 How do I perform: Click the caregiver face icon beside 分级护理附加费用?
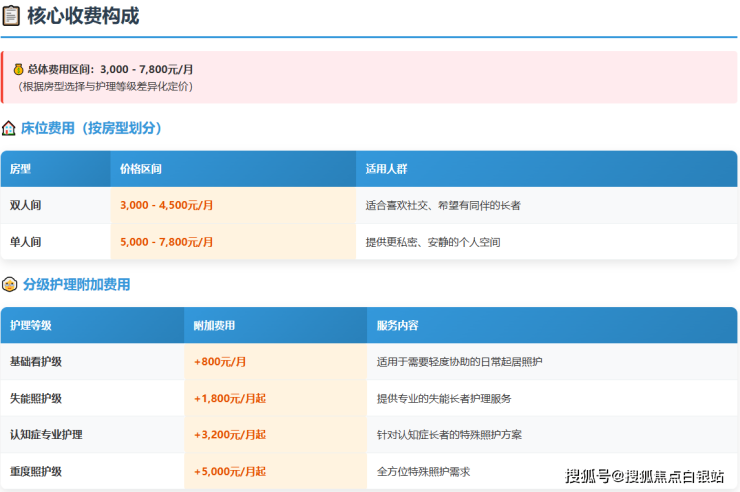(10, 285)
